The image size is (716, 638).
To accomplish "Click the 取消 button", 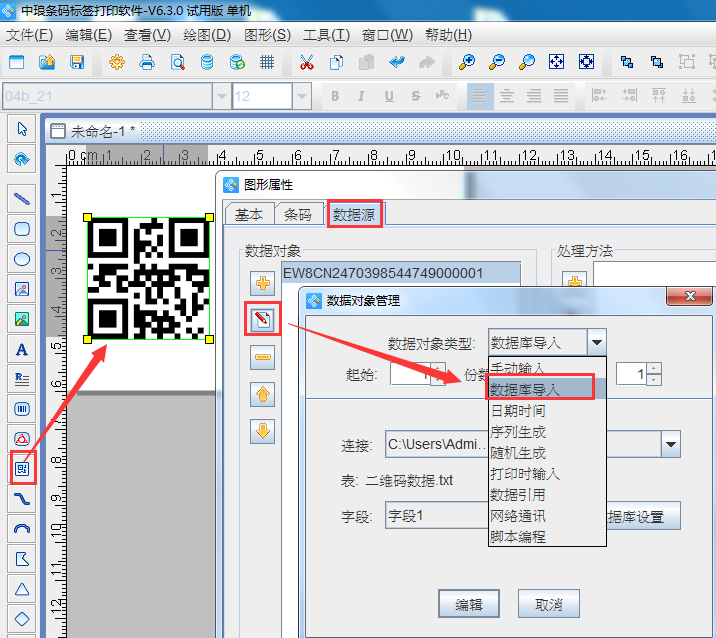I will click(548, 604).
